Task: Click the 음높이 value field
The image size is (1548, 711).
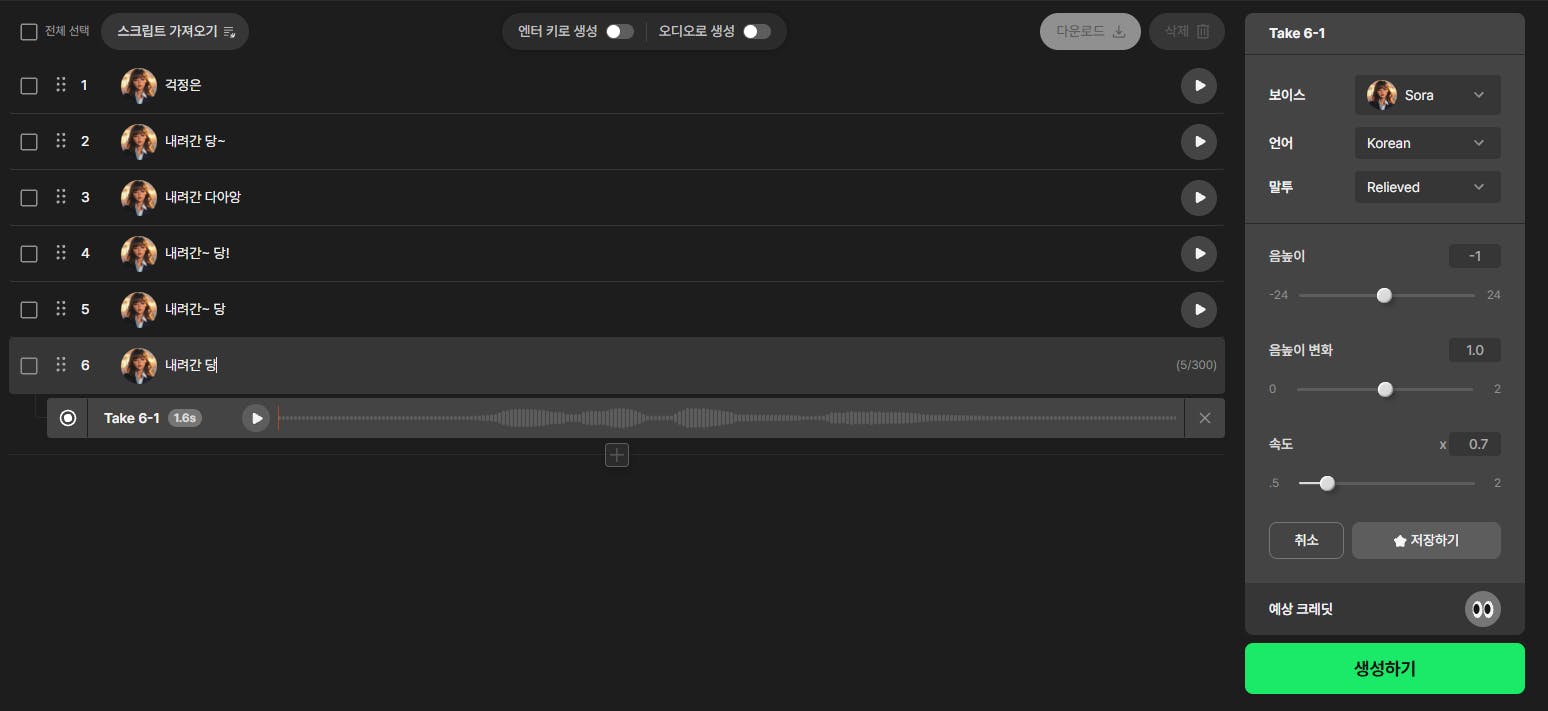Action: (1474, 256)
